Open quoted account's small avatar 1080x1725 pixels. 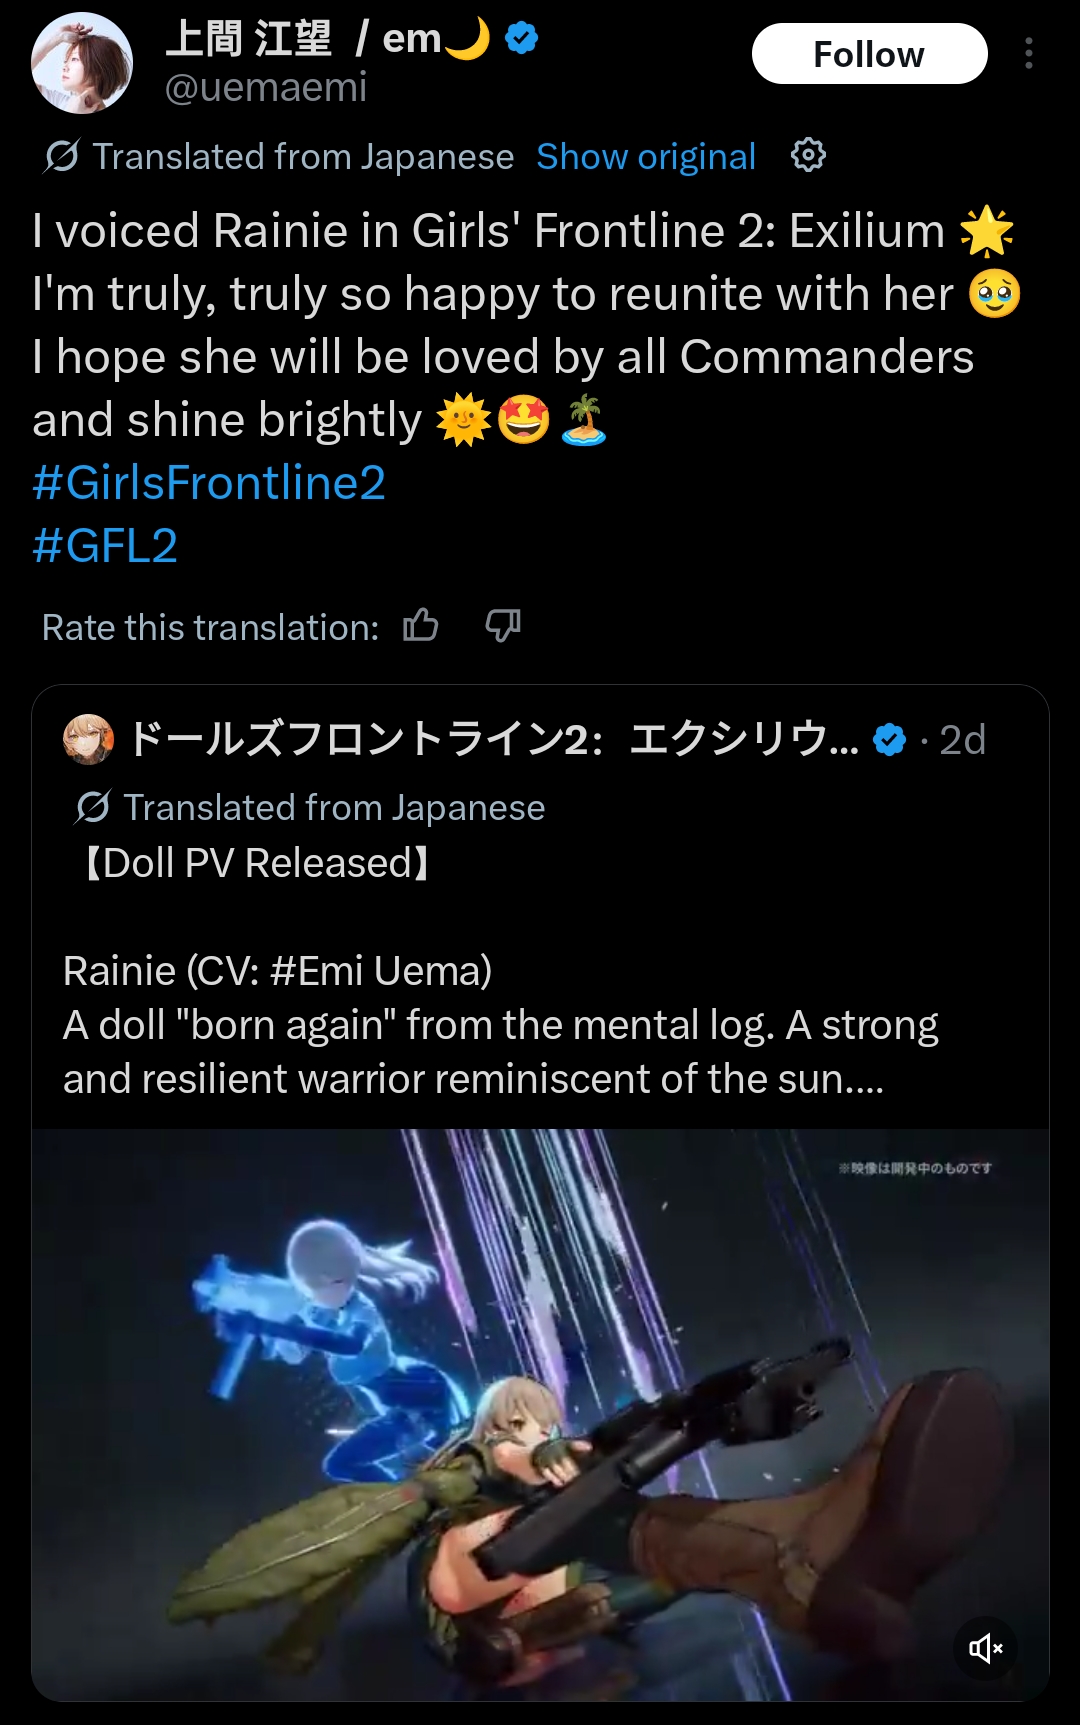coord(88,739)
